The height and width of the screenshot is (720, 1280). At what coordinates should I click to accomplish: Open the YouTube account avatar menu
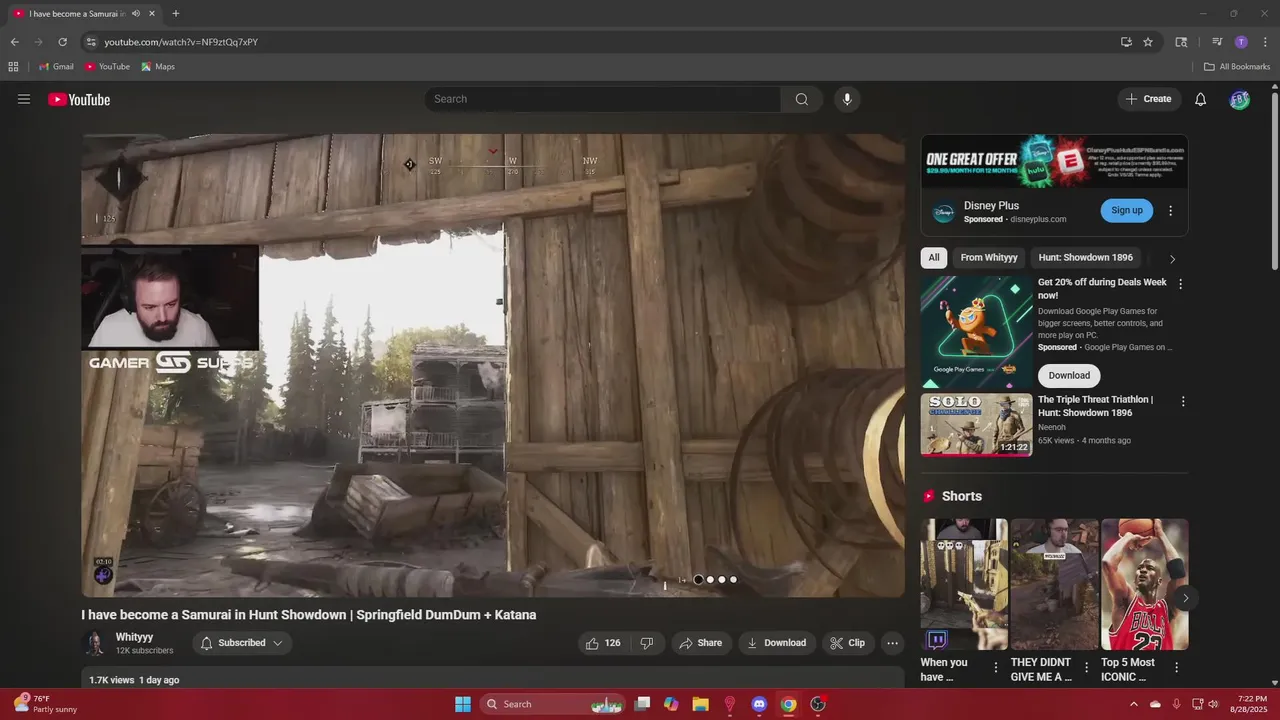pyautogui.click(x=1240, y=99)
